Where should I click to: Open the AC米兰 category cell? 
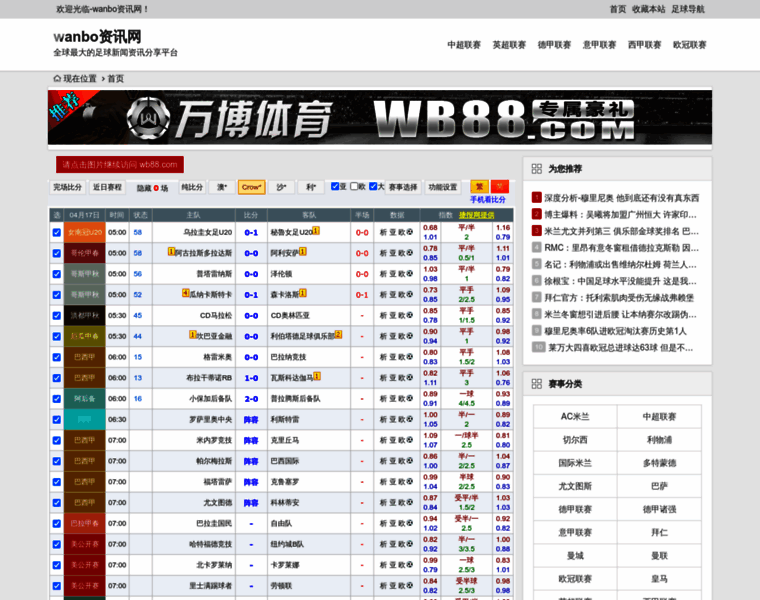(x=575, y=416)
